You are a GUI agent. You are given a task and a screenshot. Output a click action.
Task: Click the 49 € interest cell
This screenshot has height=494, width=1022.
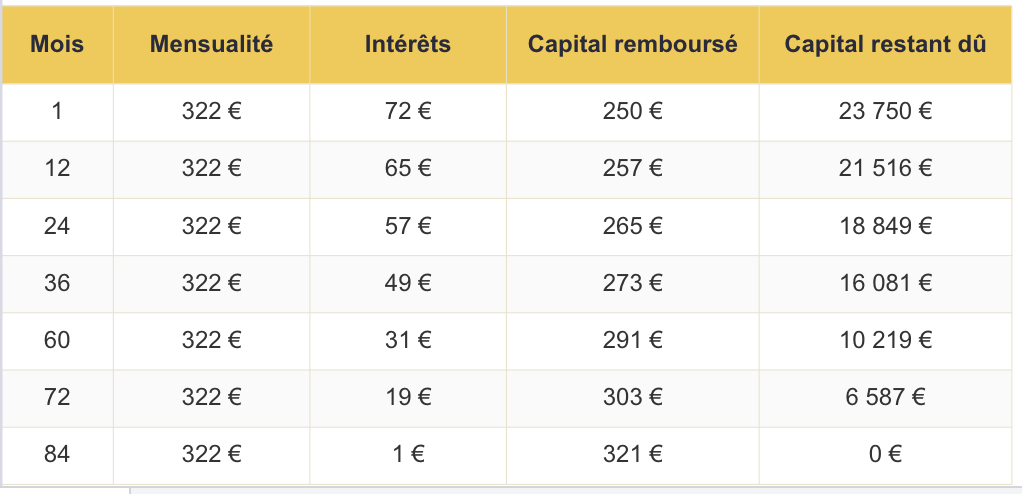click(x=408, y=284)
